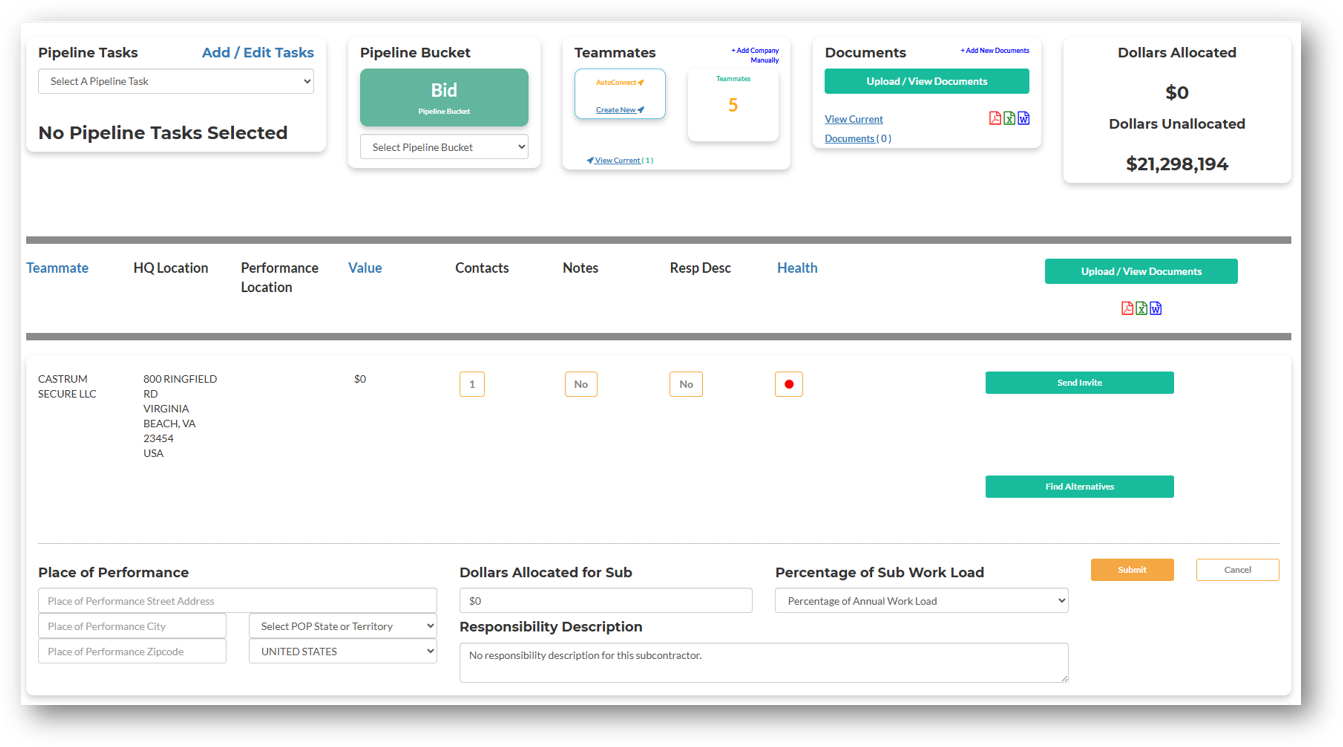Sort by the Teammate column header
The height and width of the screenshot is (747, 1343).
pyautogui.click(x=57, y=267)
